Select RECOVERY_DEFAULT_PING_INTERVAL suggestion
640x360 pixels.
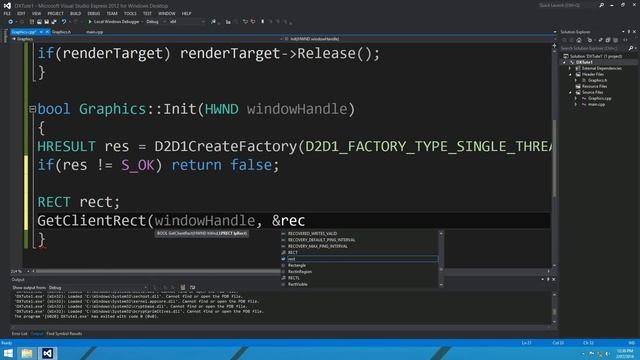click(x=321, y=240)
